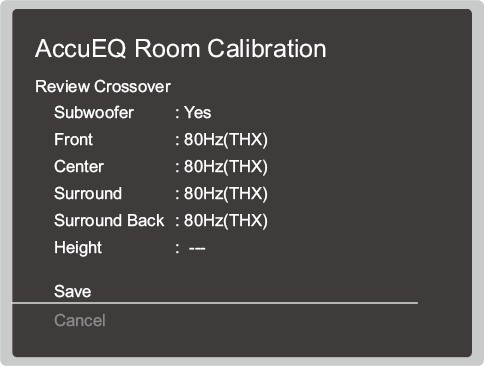Image resolution: width=485 pixels, height=367 pixels.
Task: Click the Height value dashes
Action: click(197, 249)
